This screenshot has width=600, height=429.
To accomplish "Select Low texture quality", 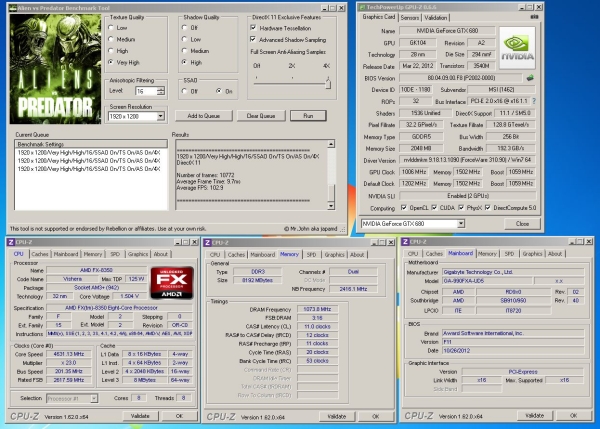I will pyautogui.click(x=111, y=28).
